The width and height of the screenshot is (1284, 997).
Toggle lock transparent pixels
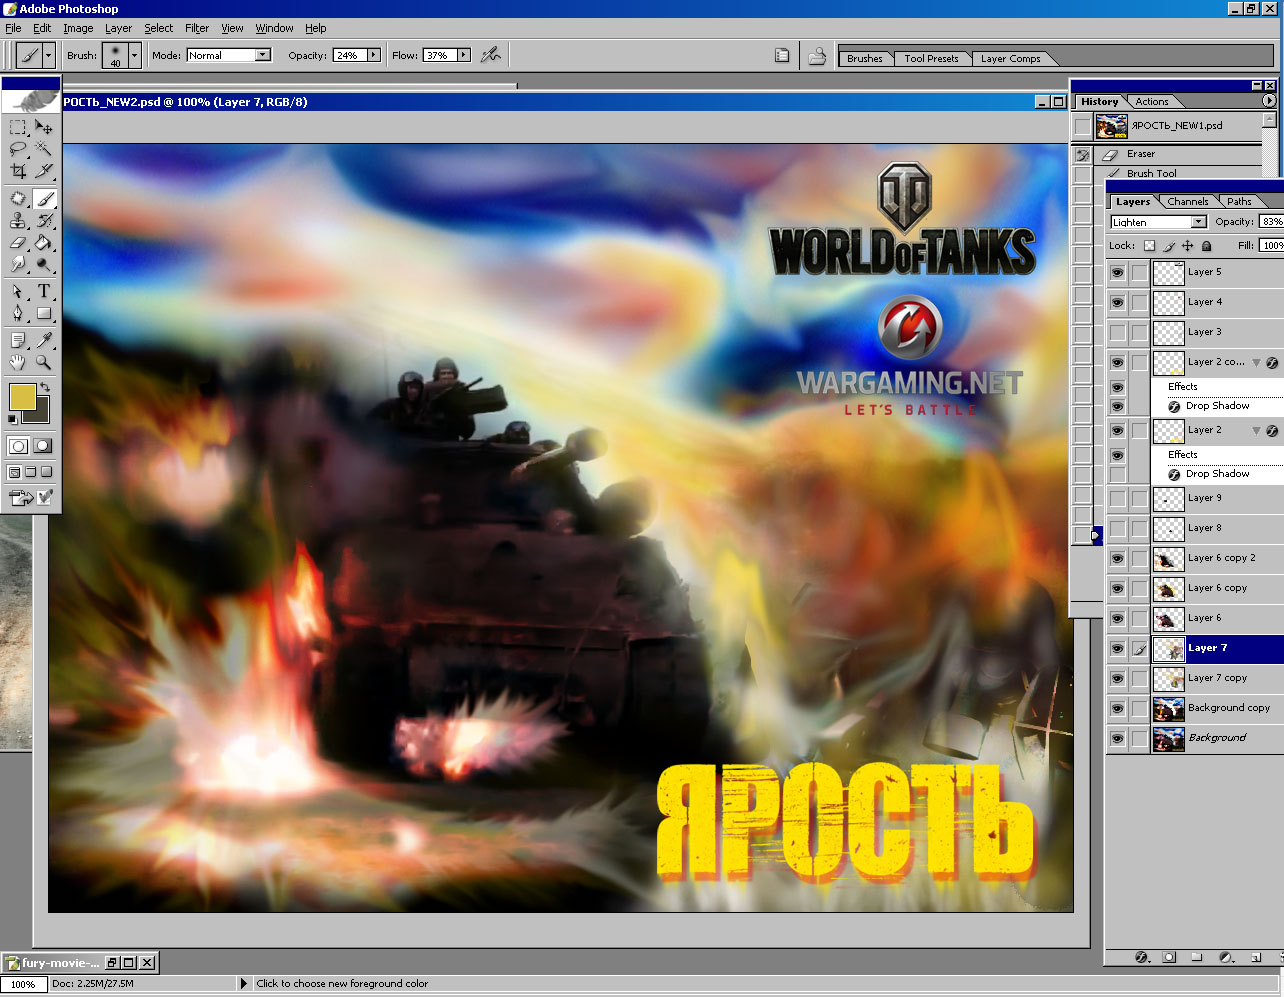click(1149, 246)
